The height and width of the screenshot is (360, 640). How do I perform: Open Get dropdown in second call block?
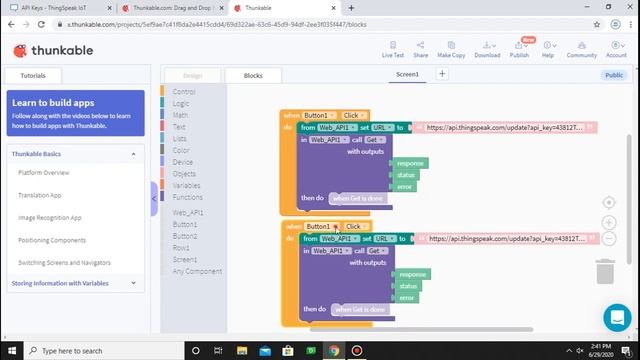click(377, 251)
